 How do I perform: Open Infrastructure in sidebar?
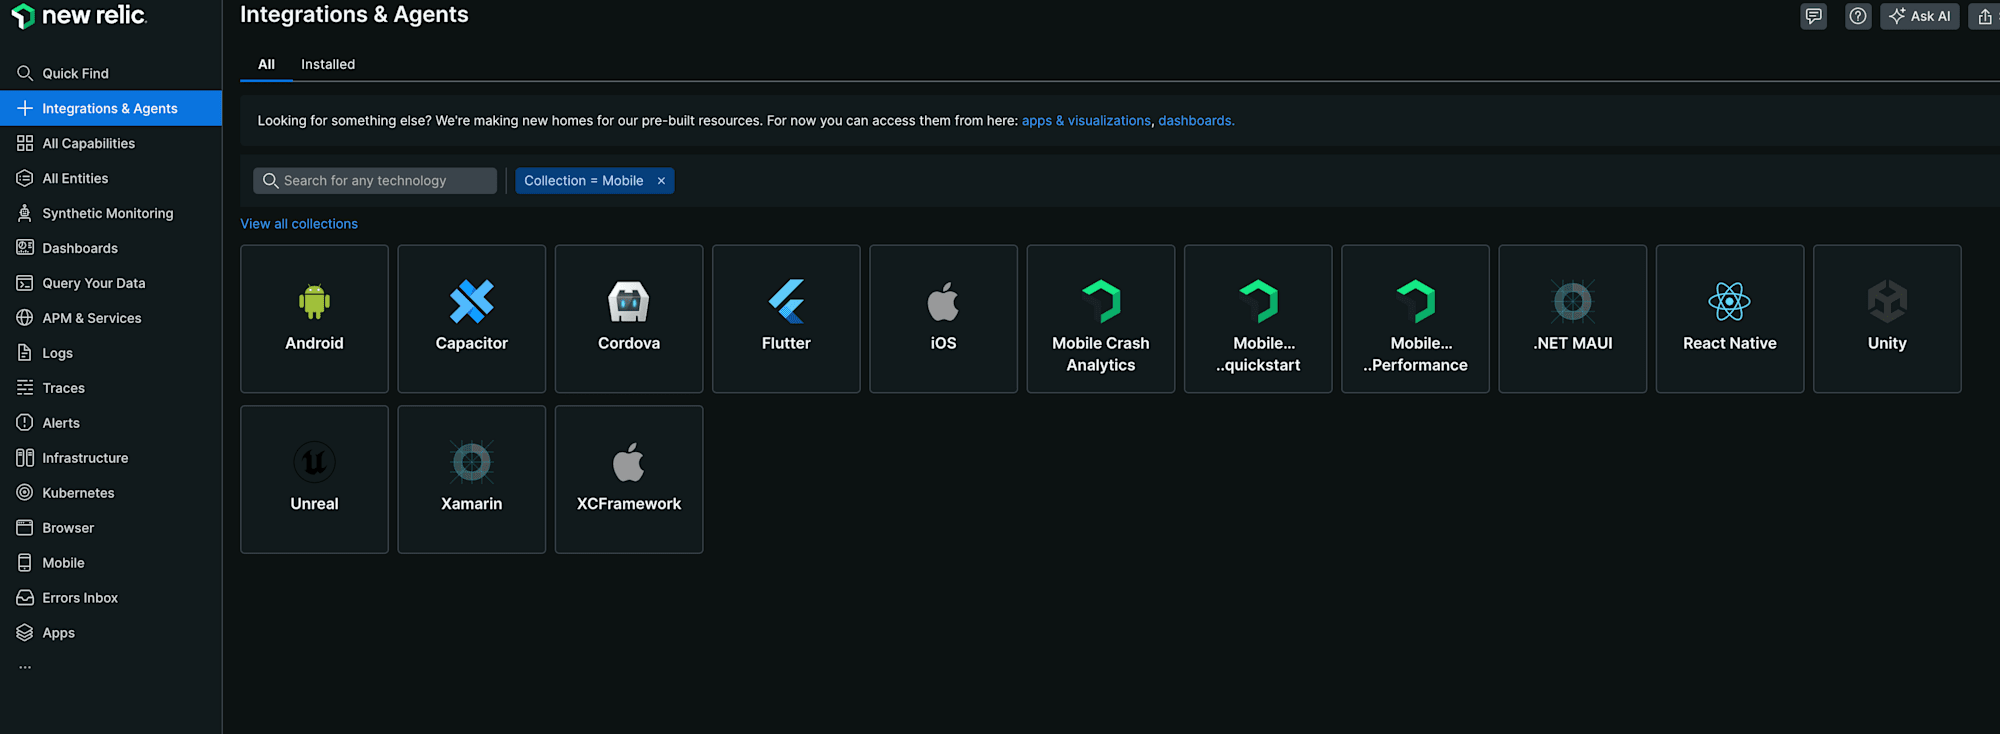(x=111, y=458)
